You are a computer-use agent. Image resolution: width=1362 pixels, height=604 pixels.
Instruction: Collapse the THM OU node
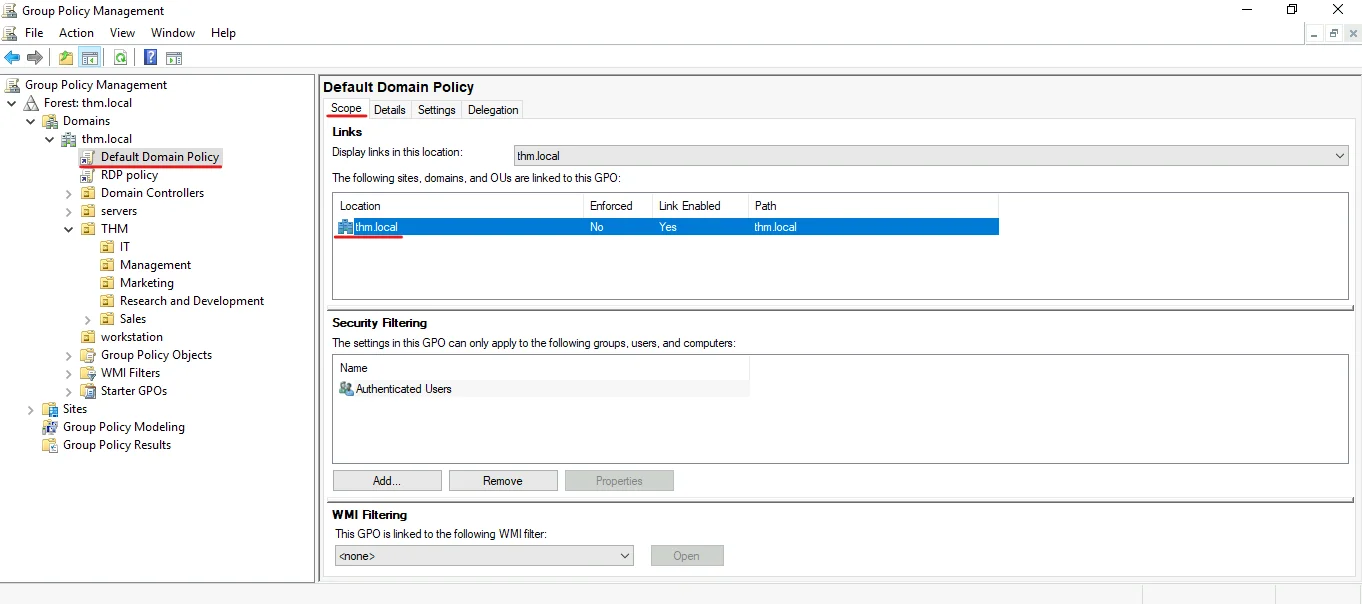(69, 229)
